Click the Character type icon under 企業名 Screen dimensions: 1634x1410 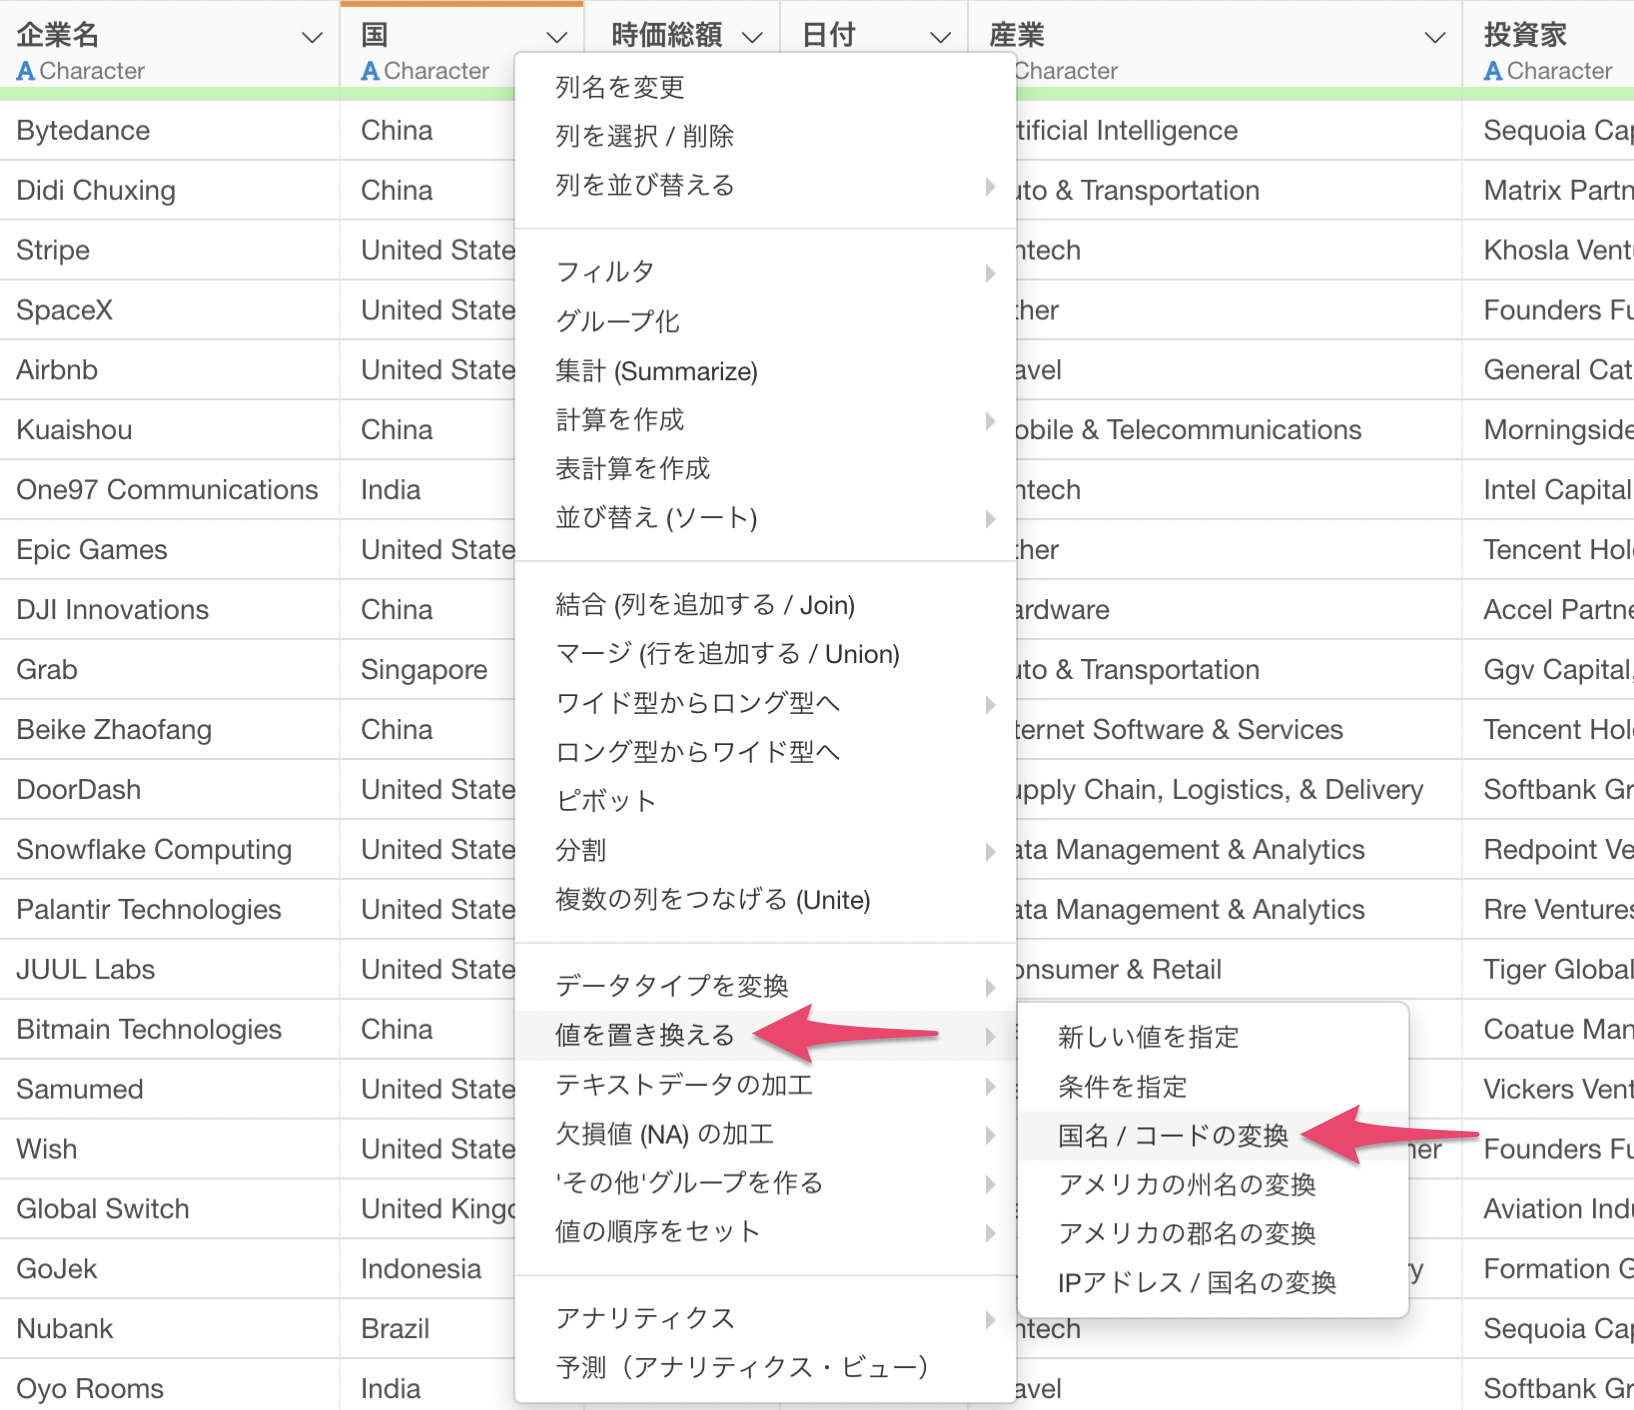coord(26,71)
